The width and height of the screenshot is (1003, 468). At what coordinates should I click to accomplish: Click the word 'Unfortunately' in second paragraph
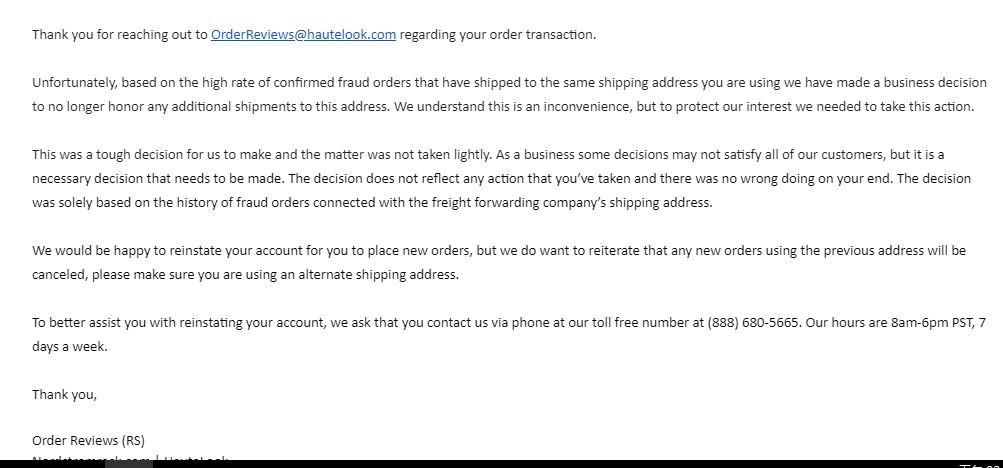[x=75, y=82]
